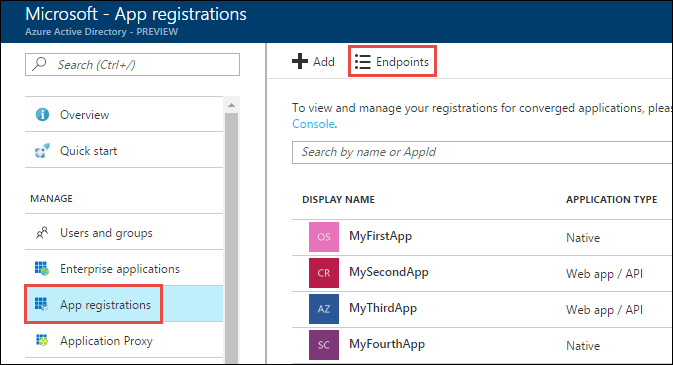This screenshot has height=365, width=673.
Task: Select App registrations in the sidebar
Action: pyautogui.click(x=124, y=304)
